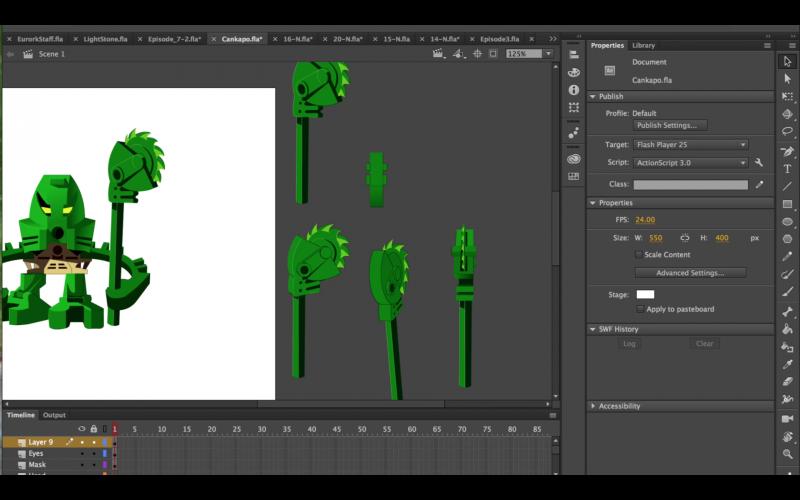The width and height of the screenshot is (800, 500).
Task: Enable Apply to pasteboard checkbox
Action: click(640, 309)
